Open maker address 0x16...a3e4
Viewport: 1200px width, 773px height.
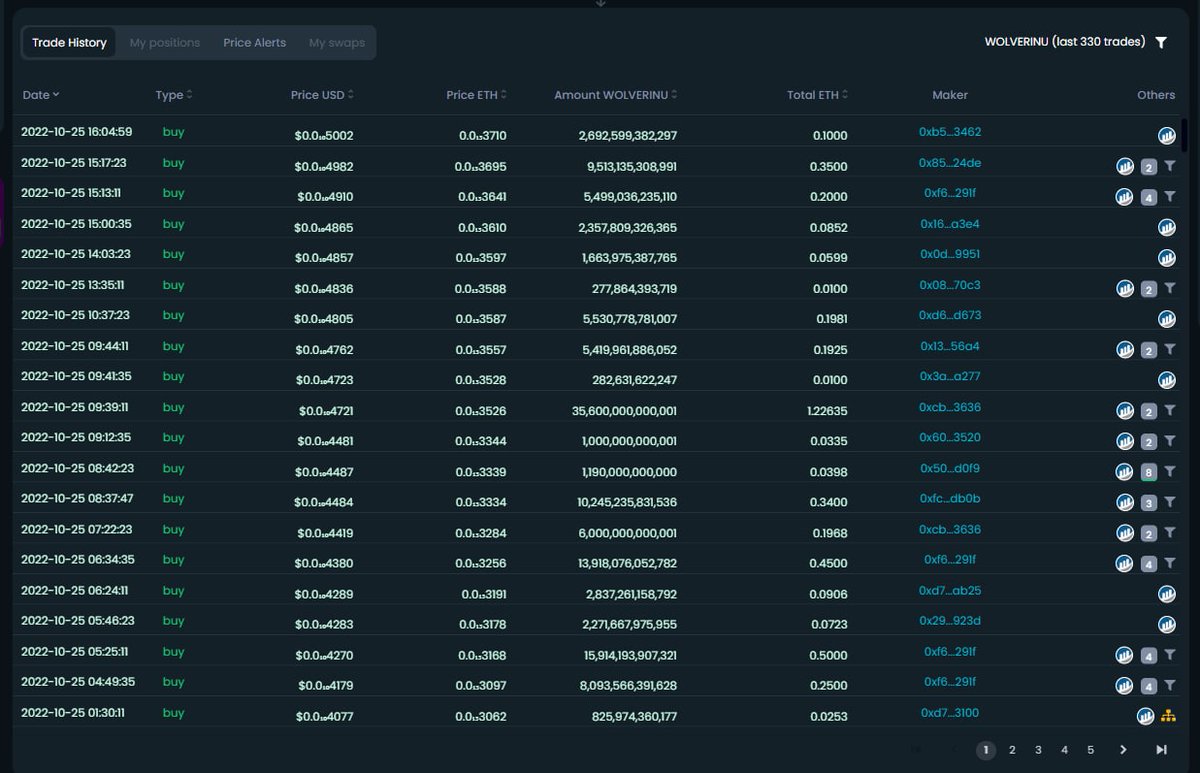tap(950, 224)
